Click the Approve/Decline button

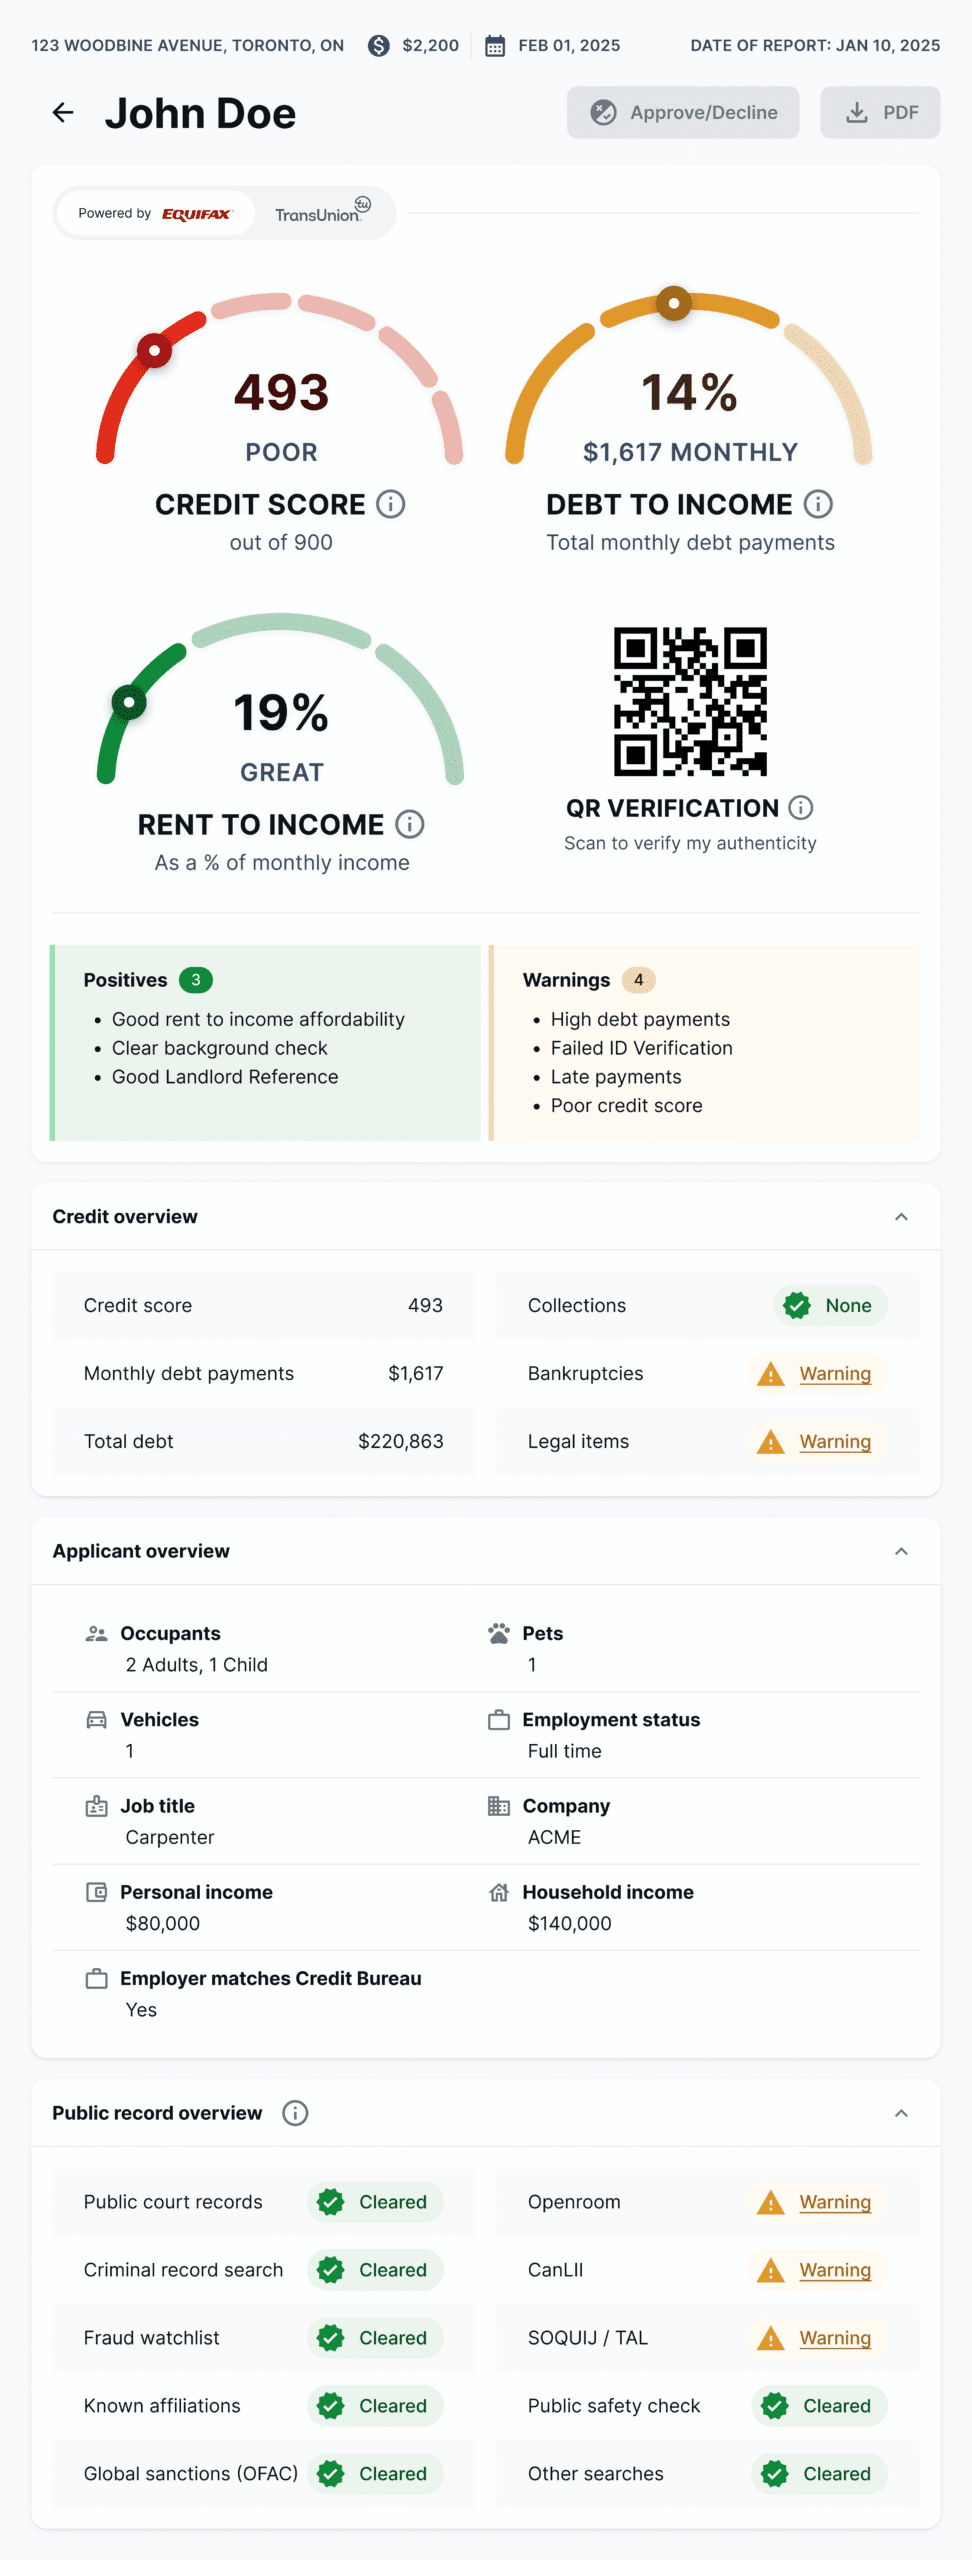coord(683,112)
